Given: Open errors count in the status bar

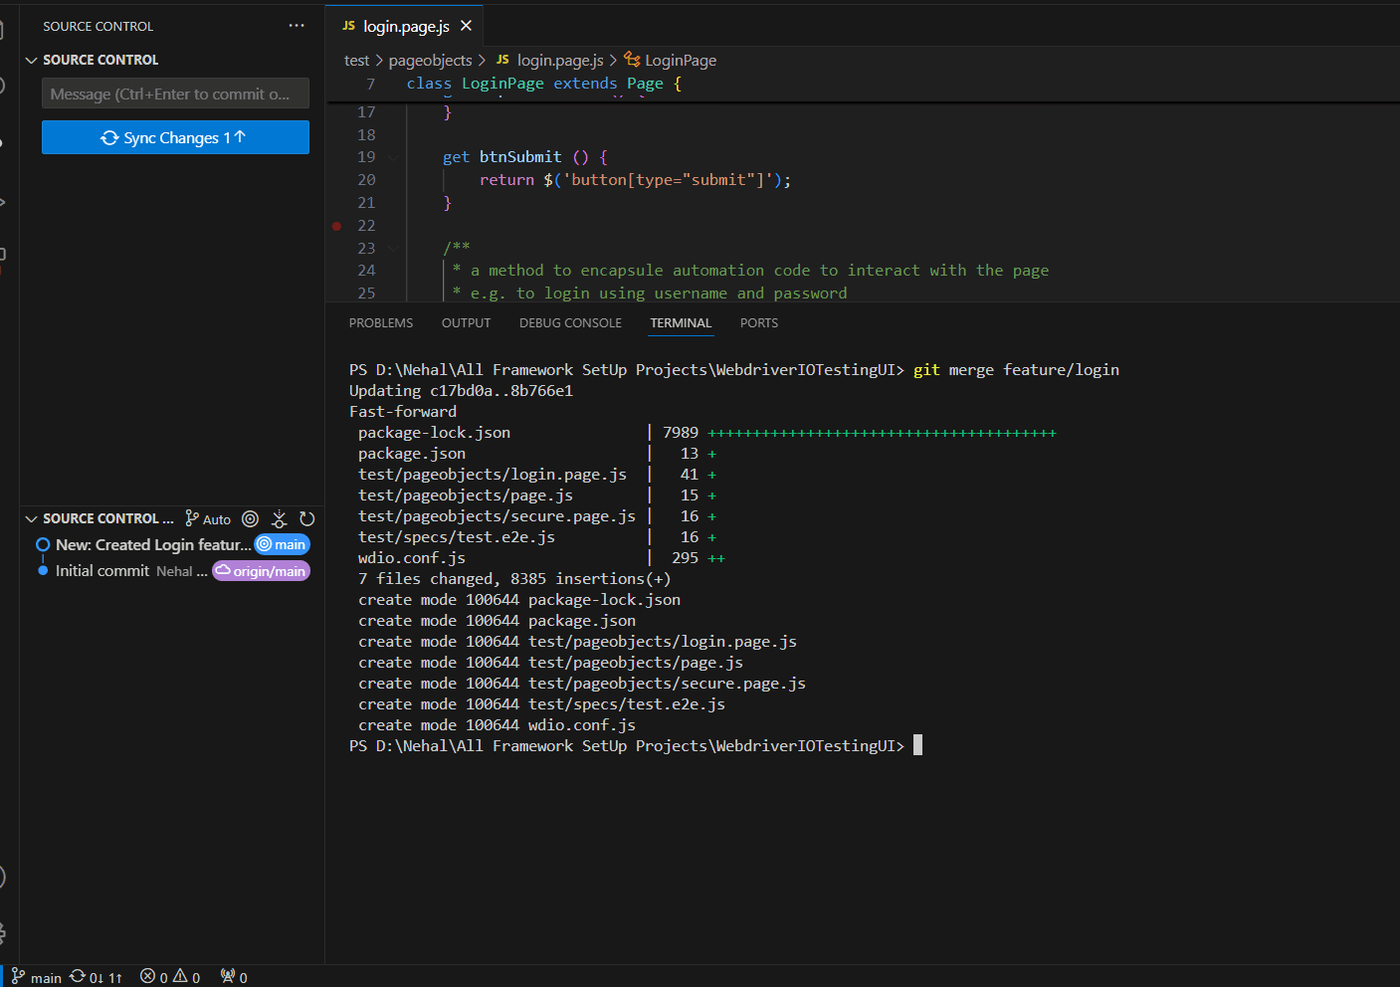Looking at the screenshot, I should click(154, 977).
